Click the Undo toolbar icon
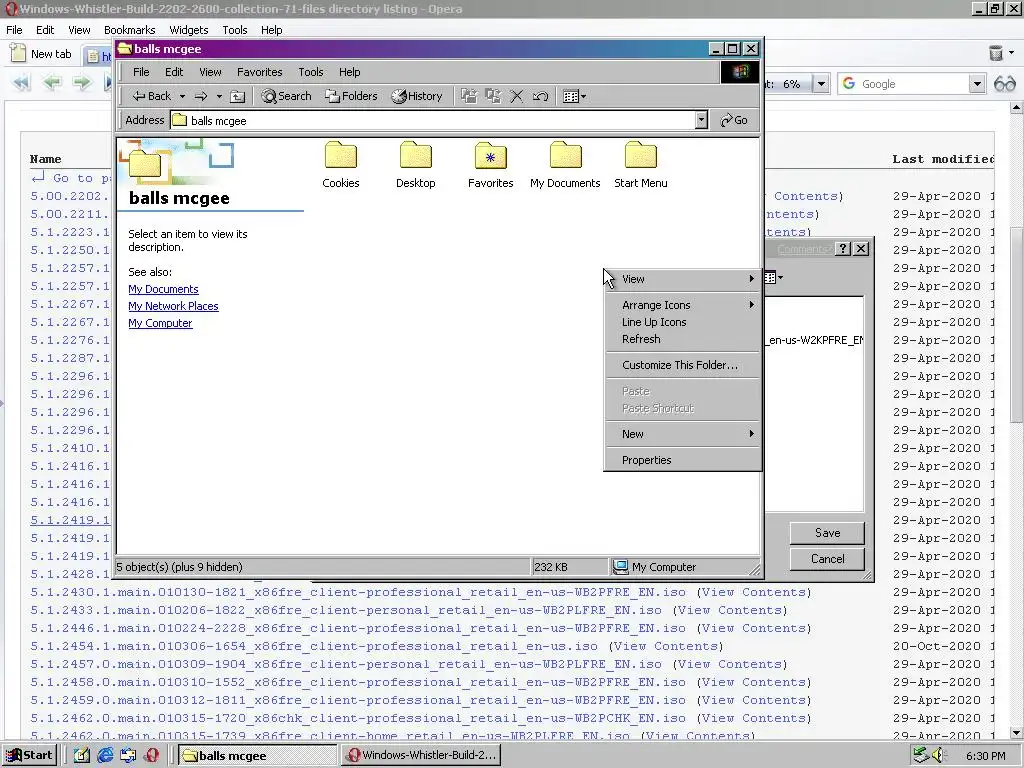Viewport: 1024px width, 768px height. click(x=540, y=96)
